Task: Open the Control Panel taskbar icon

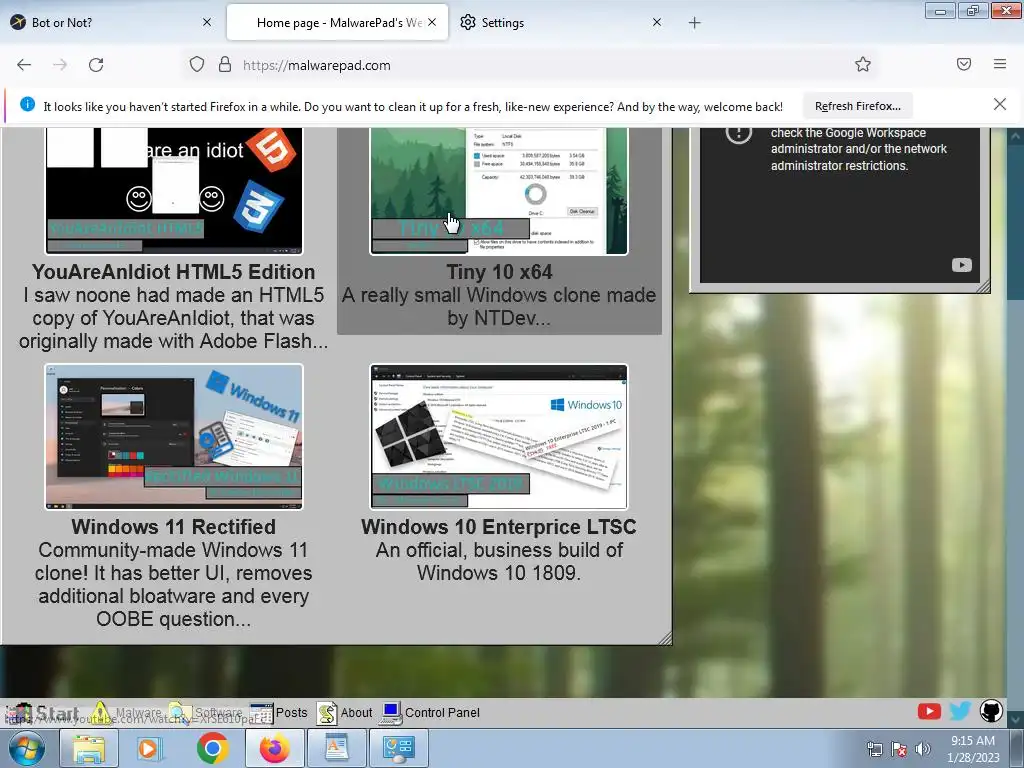Action: 398,748
